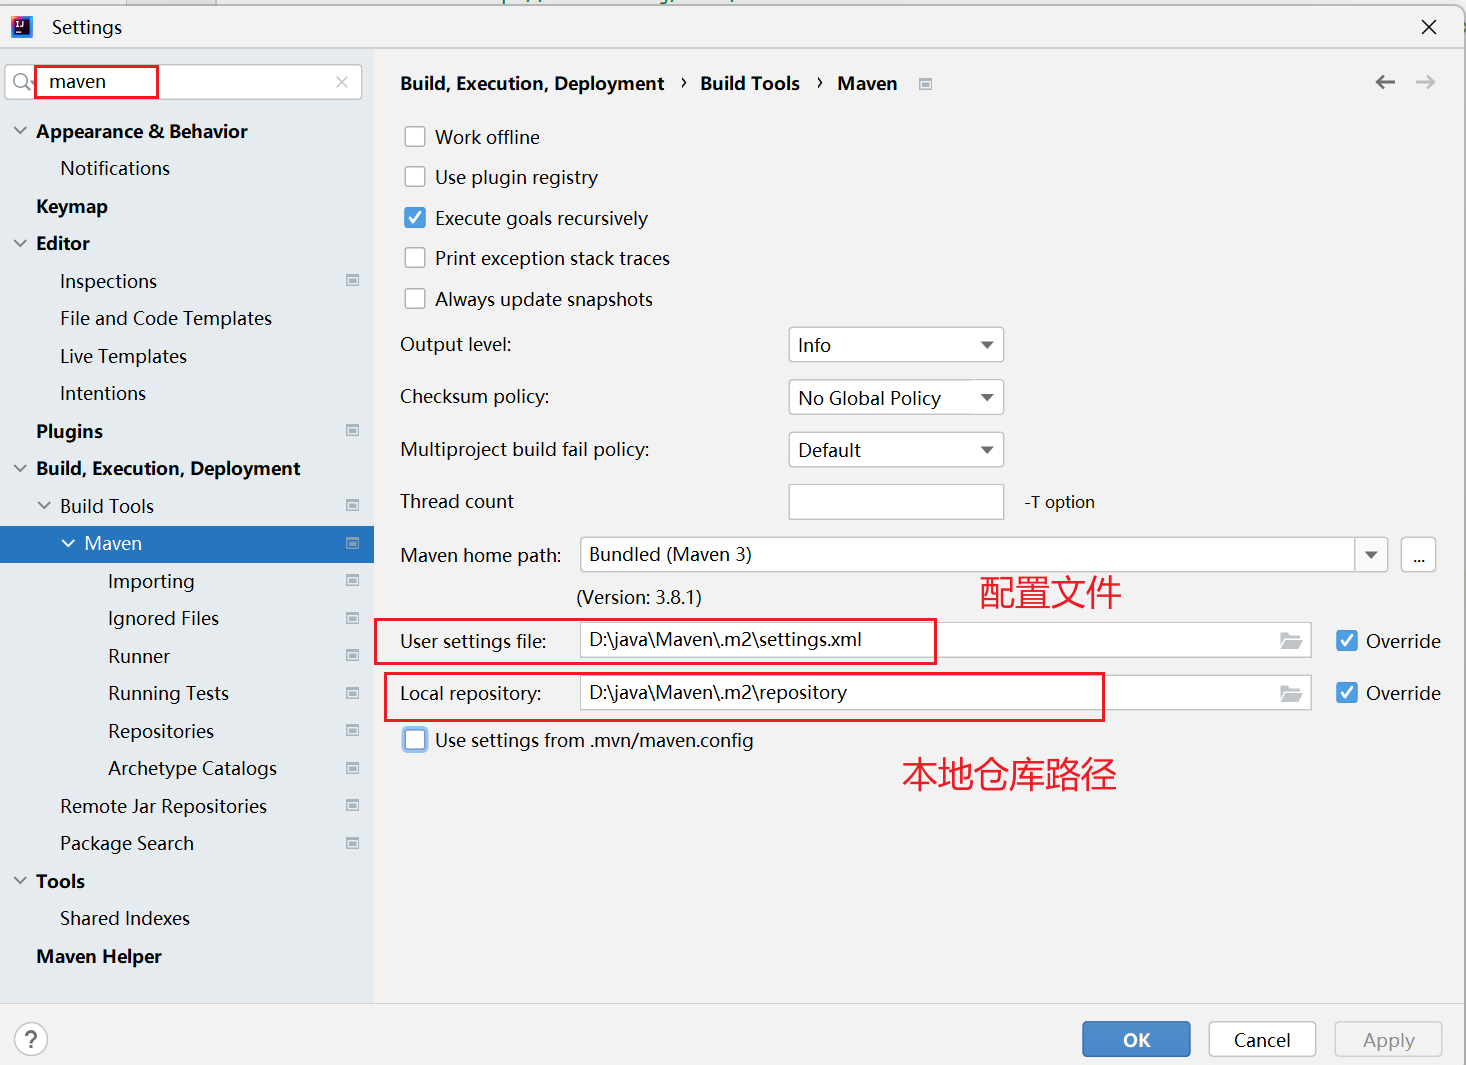Viewport: 1466px width, 1065px height.
Task: Uncheck Execute goals recursively
Action: pyautogui.click(x=415, y=217)
